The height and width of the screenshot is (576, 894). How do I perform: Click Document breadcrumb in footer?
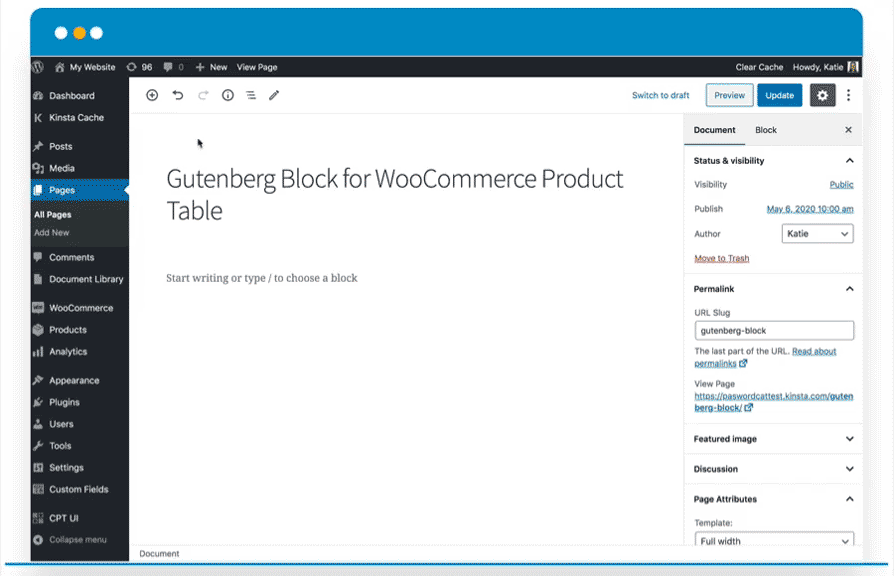(x=159, y=554)
